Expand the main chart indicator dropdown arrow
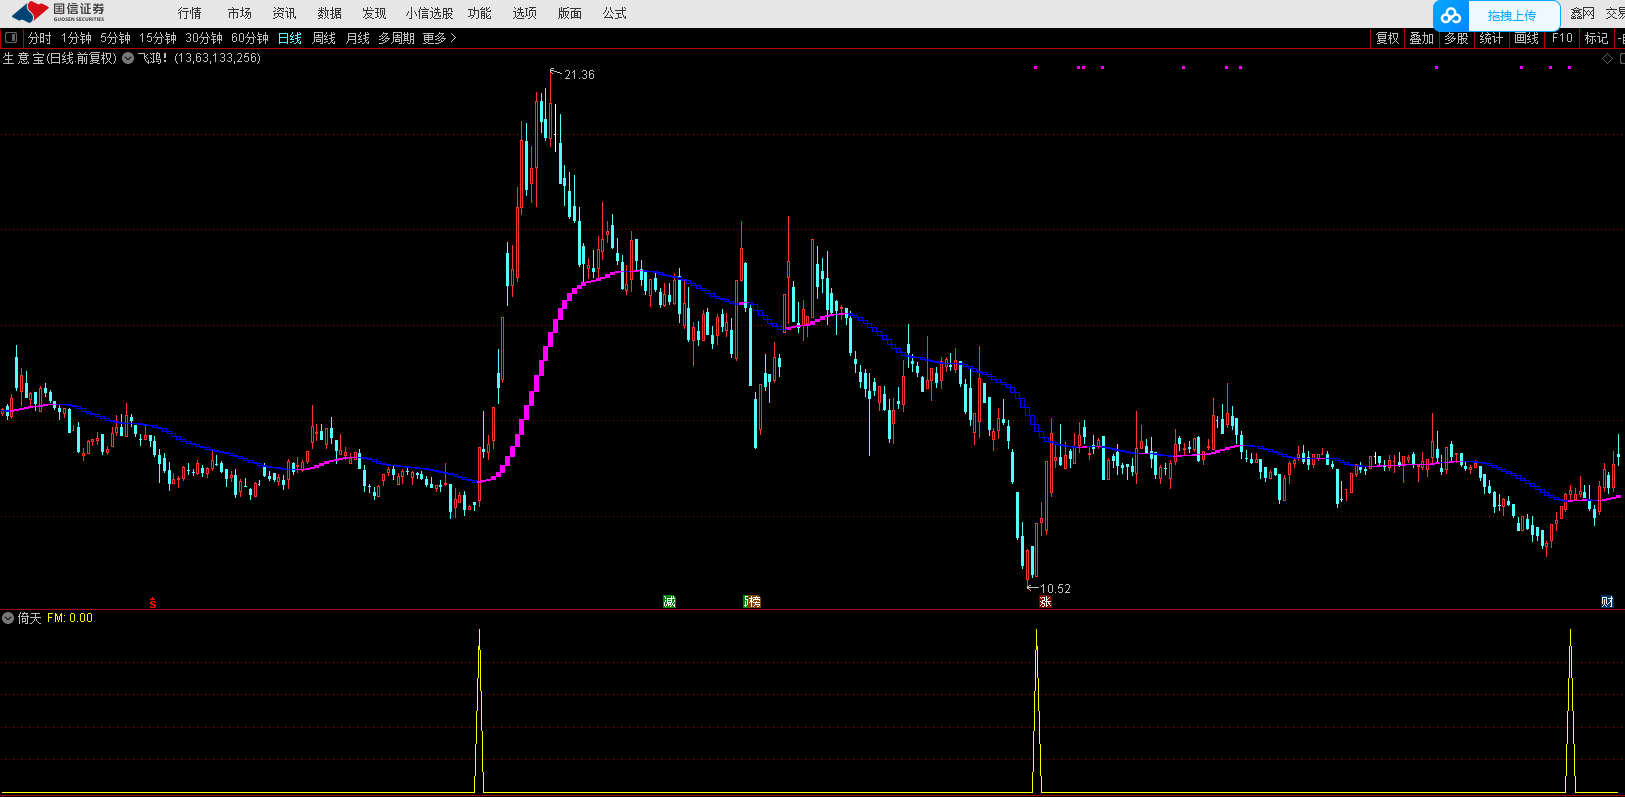 tap(128, 58)
